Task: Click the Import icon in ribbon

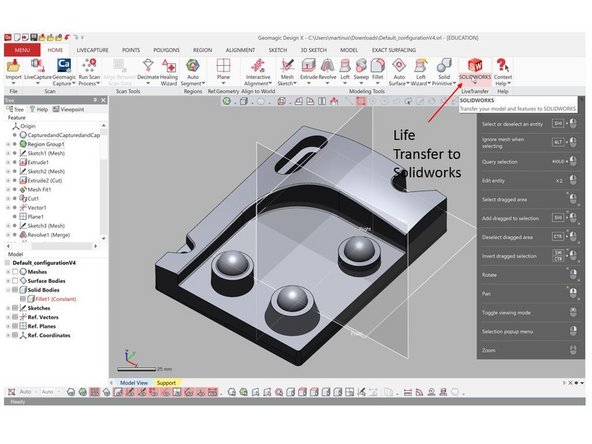Action: click(x=13, y=66)
